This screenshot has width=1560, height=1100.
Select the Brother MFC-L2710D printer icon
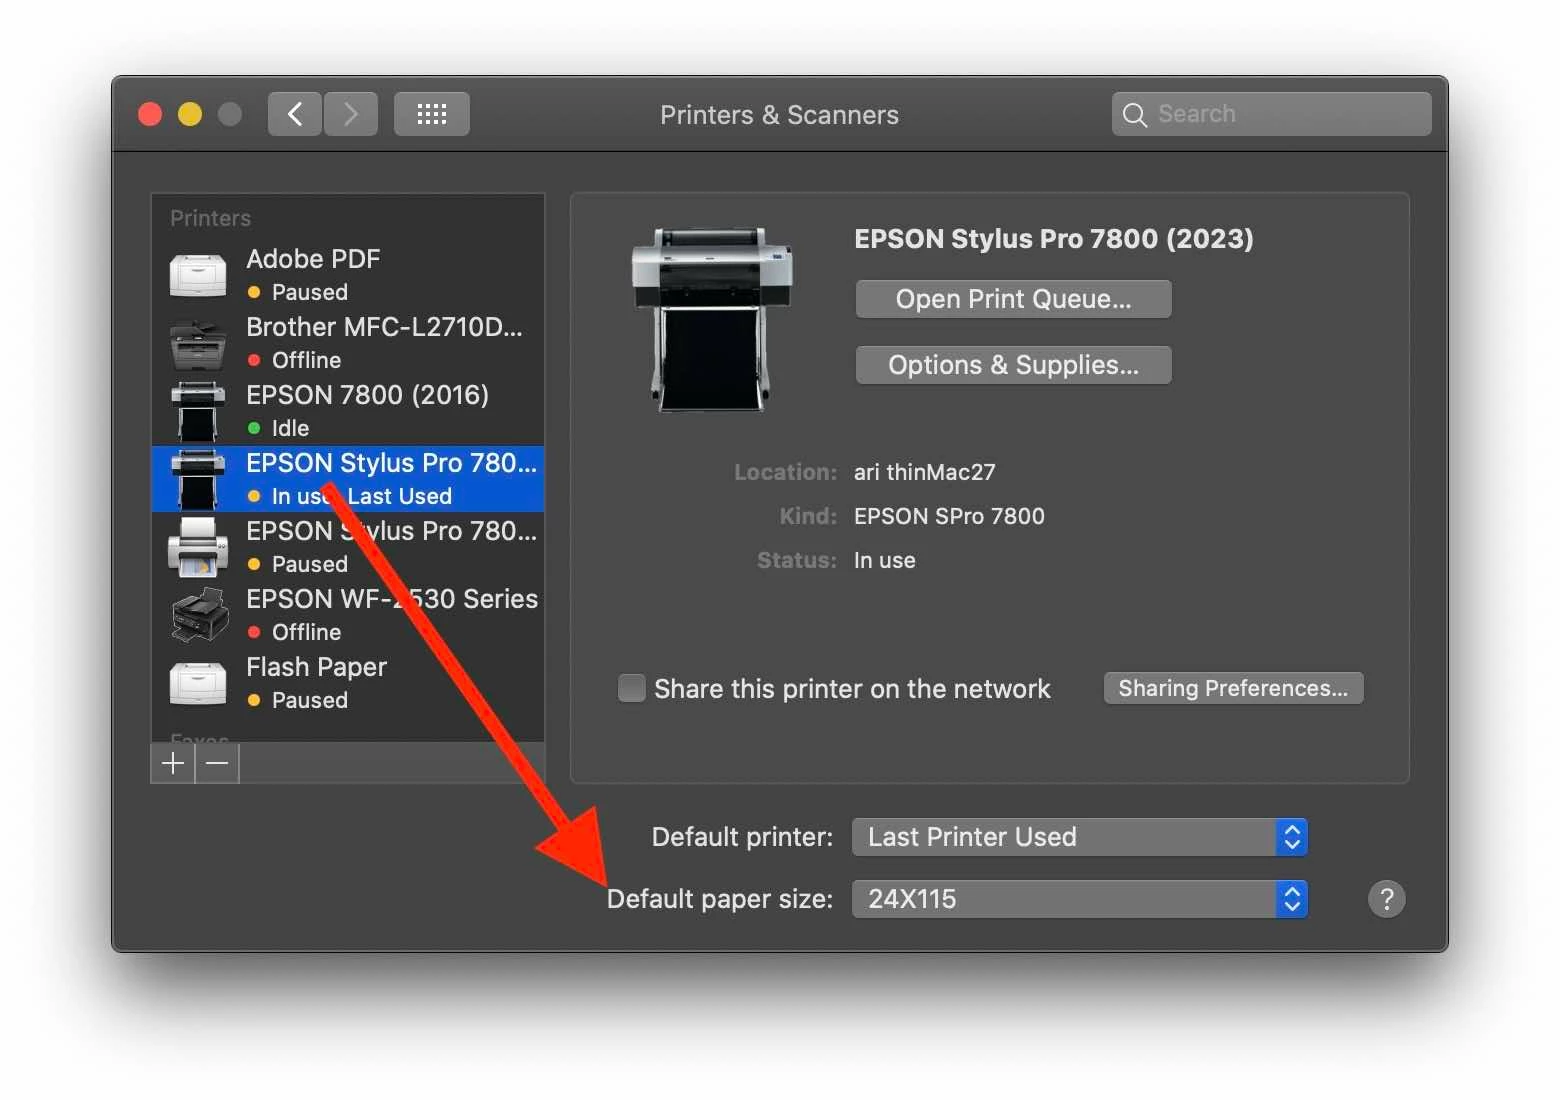point(198,344)
